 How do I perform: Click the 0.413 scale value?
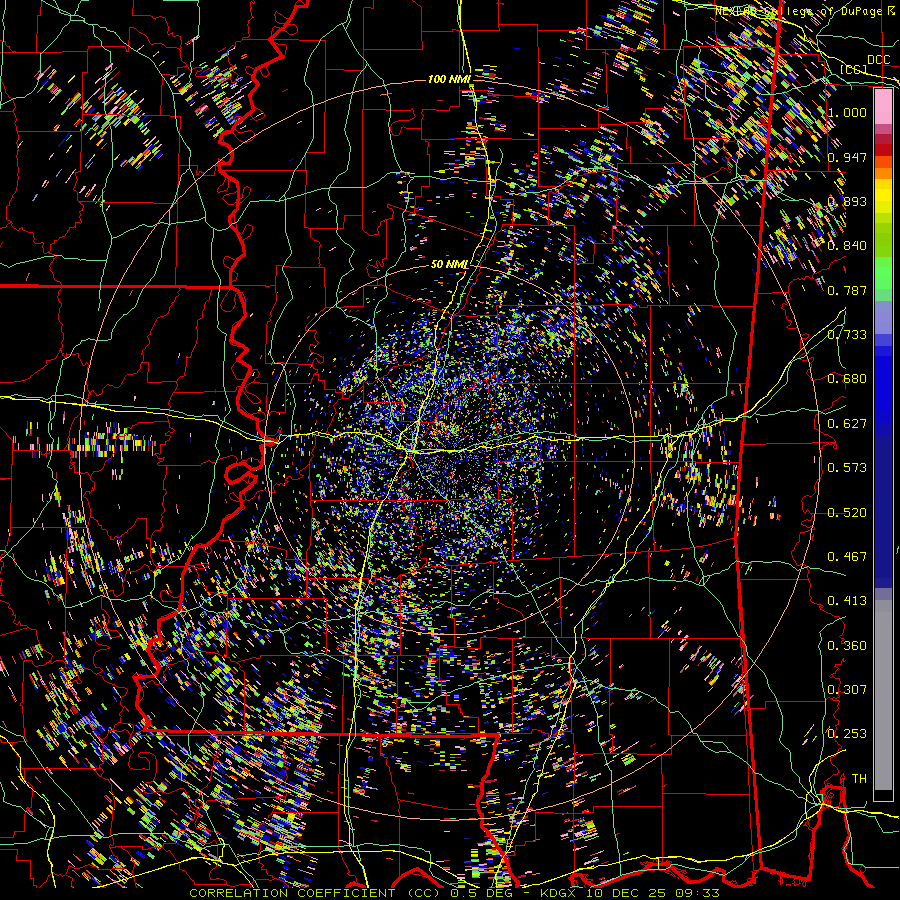click(847, 600)
